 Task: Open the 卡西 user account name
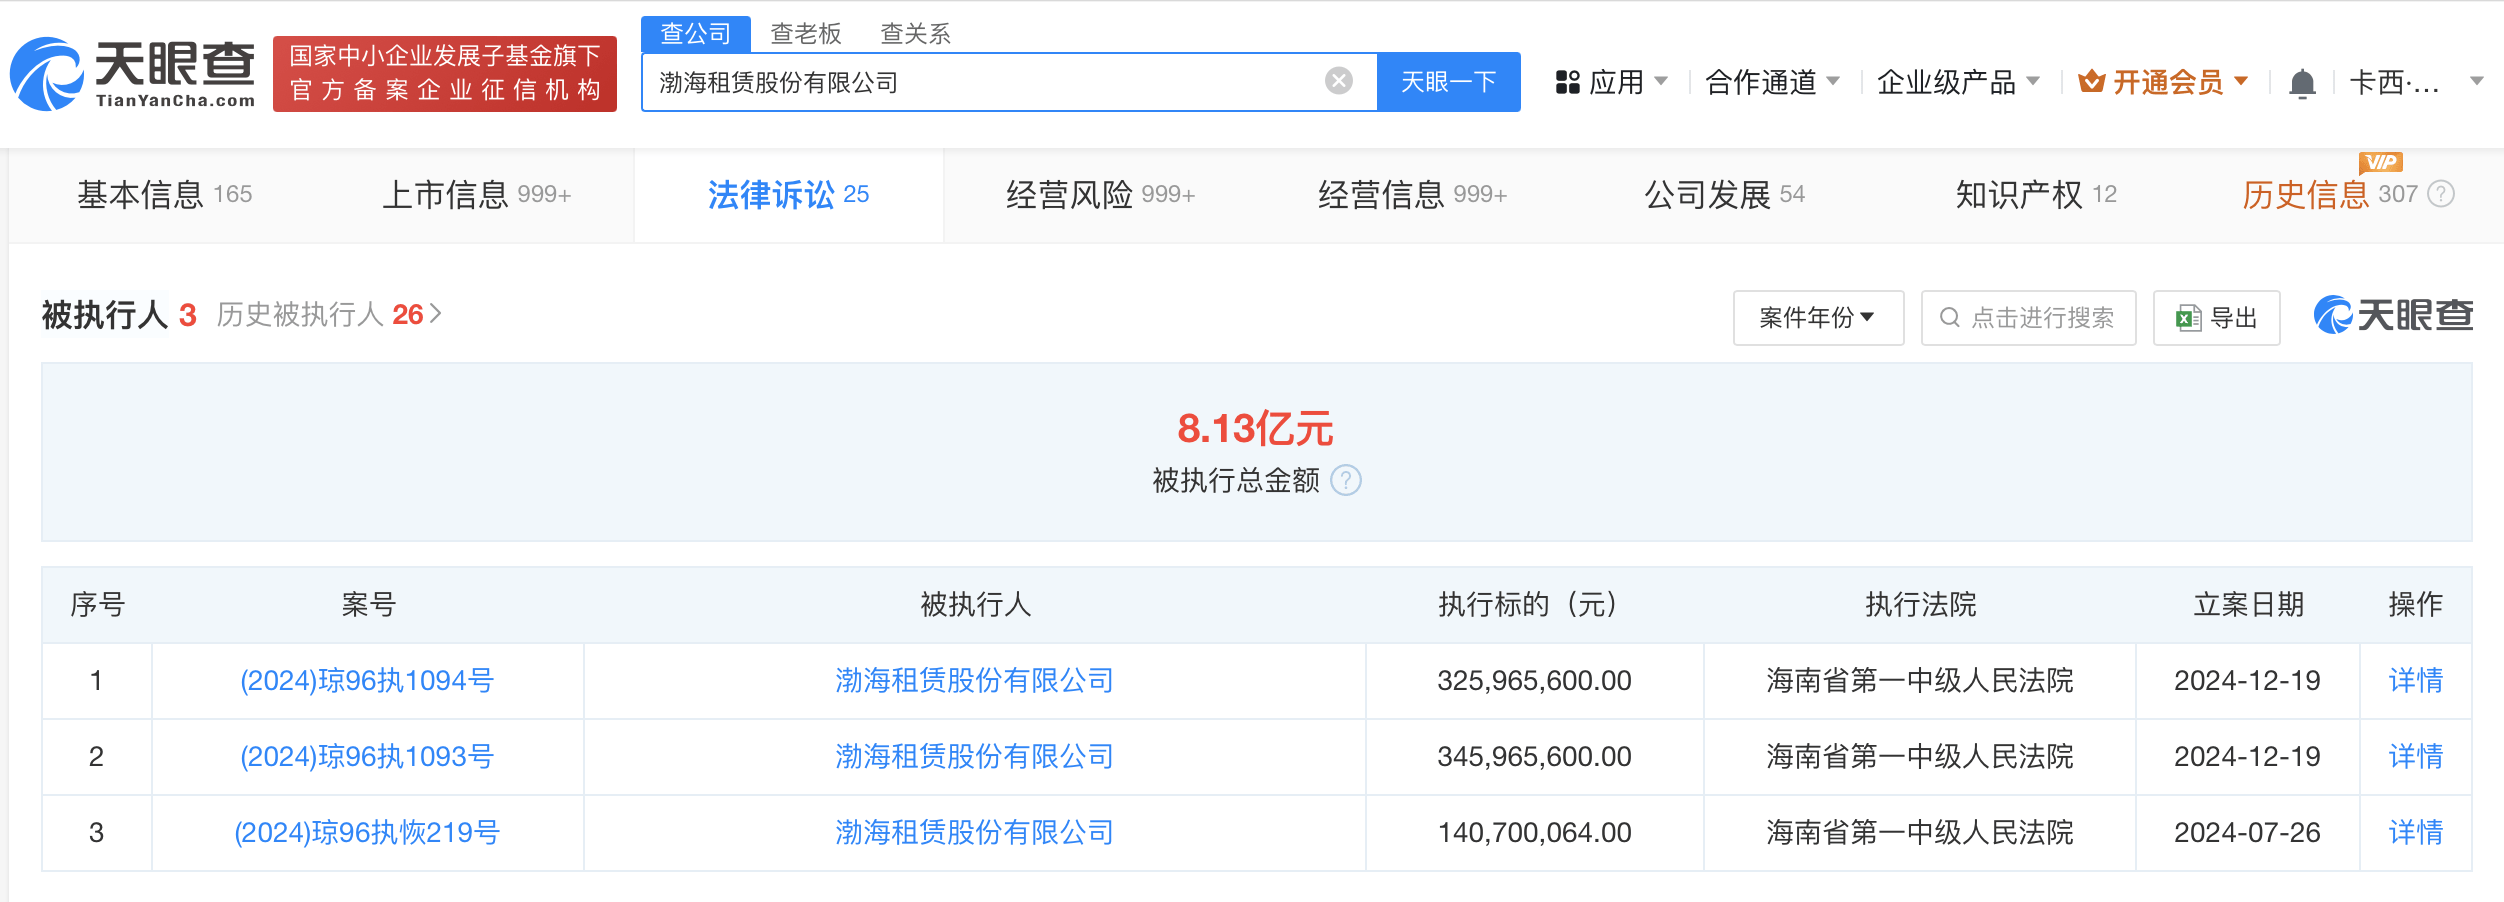coord(2394,82)
